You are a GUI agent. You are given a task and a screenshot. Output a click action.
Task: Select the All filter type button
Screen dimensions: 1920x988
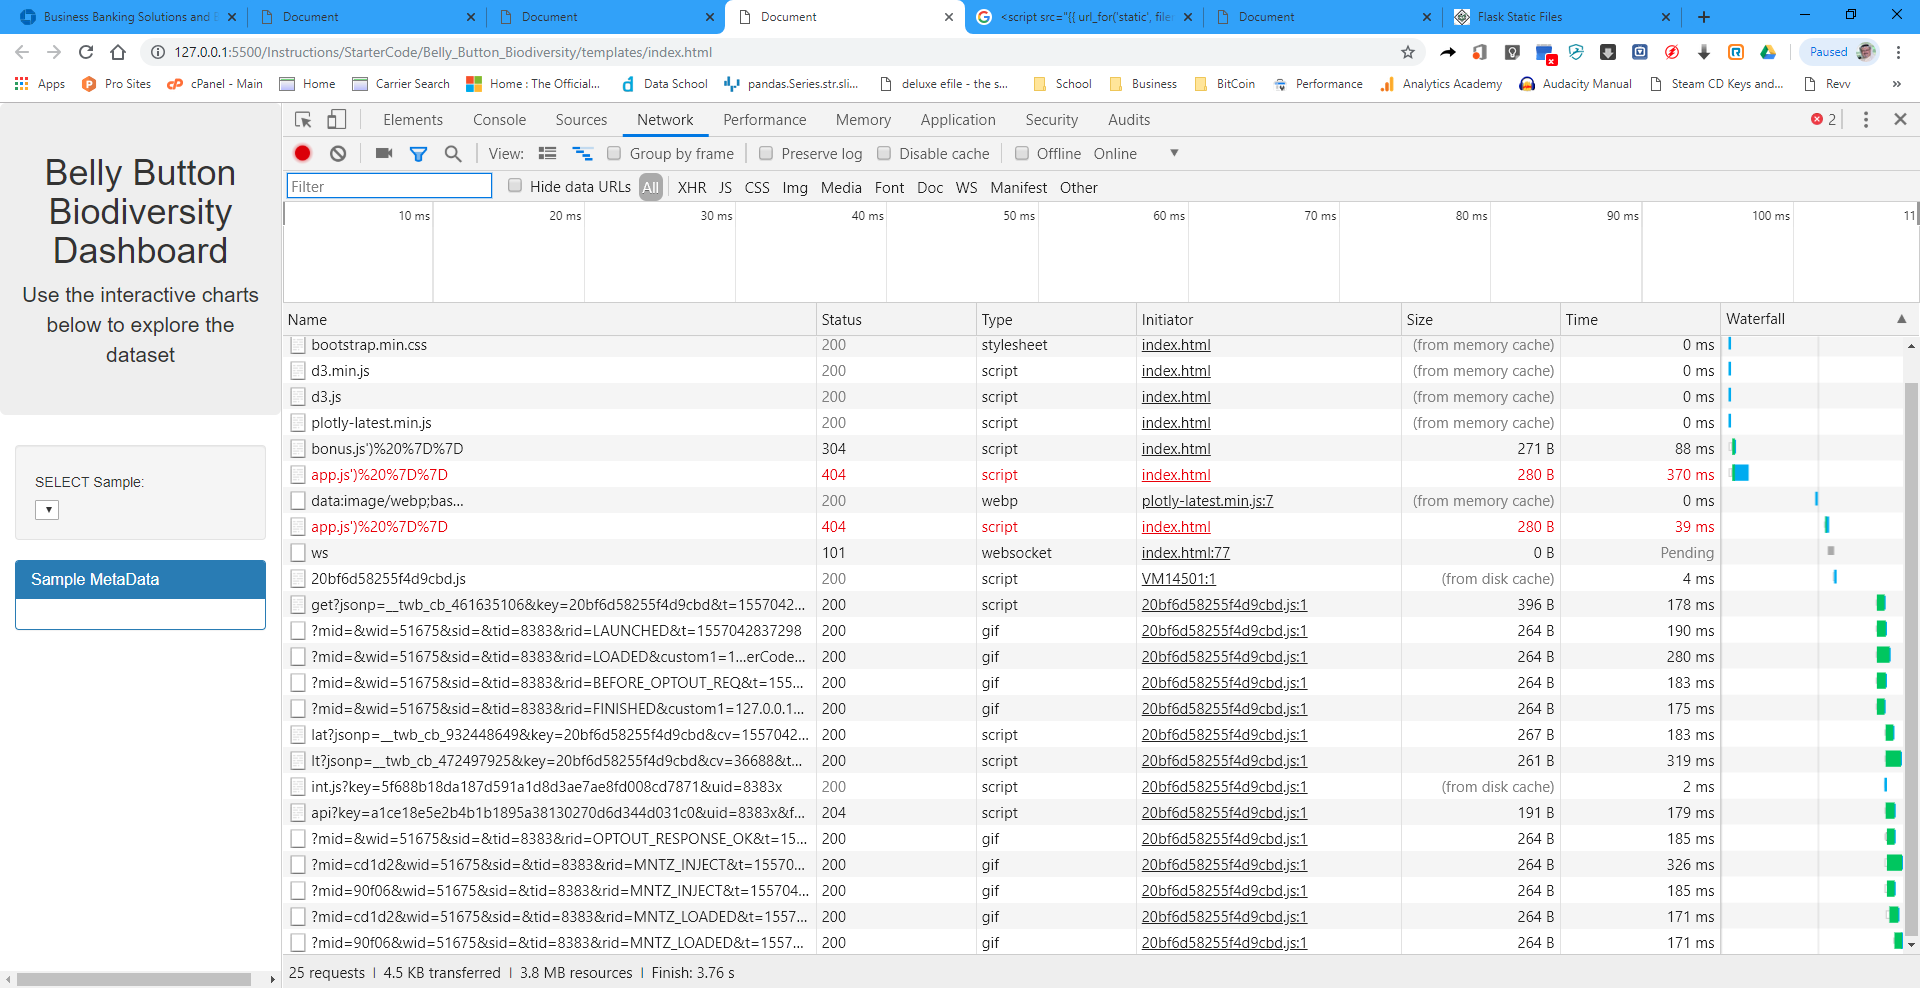(x=651, y=187)
